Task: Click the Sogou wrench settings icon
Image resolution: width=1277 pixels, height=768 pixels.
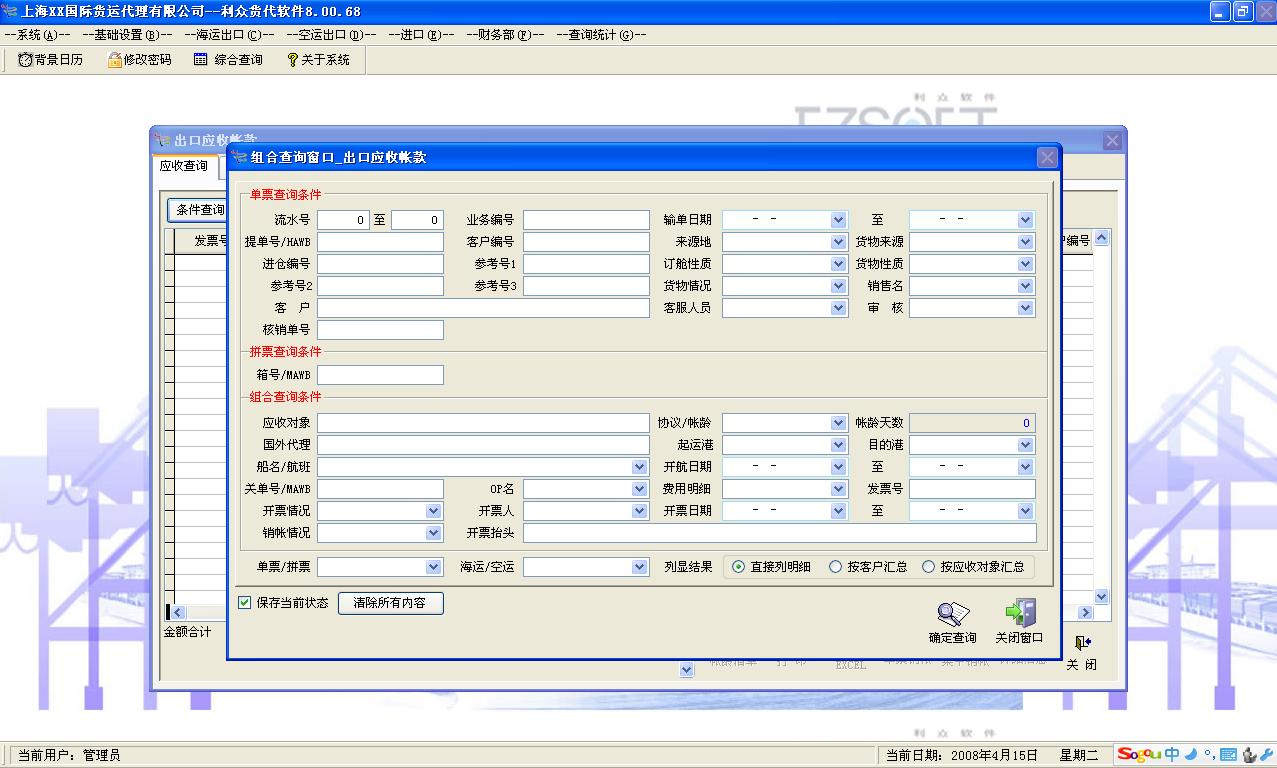Action: (x=1268, y=755)
